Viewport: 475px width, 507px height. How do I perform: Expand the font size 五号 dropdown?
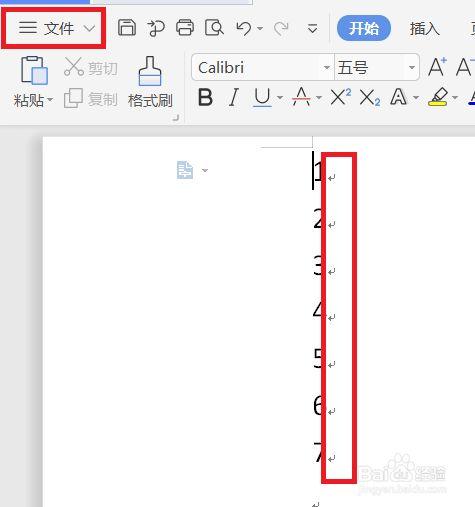coord(412,68)
